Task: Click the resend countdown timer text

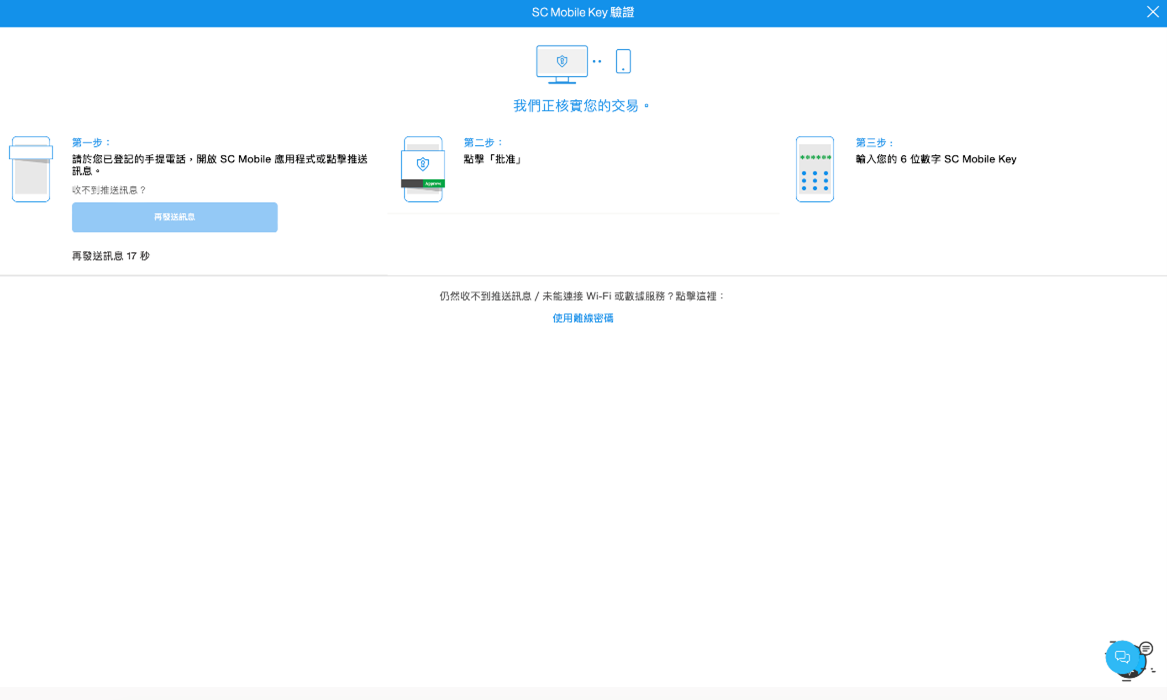Action: pos(111,256)
